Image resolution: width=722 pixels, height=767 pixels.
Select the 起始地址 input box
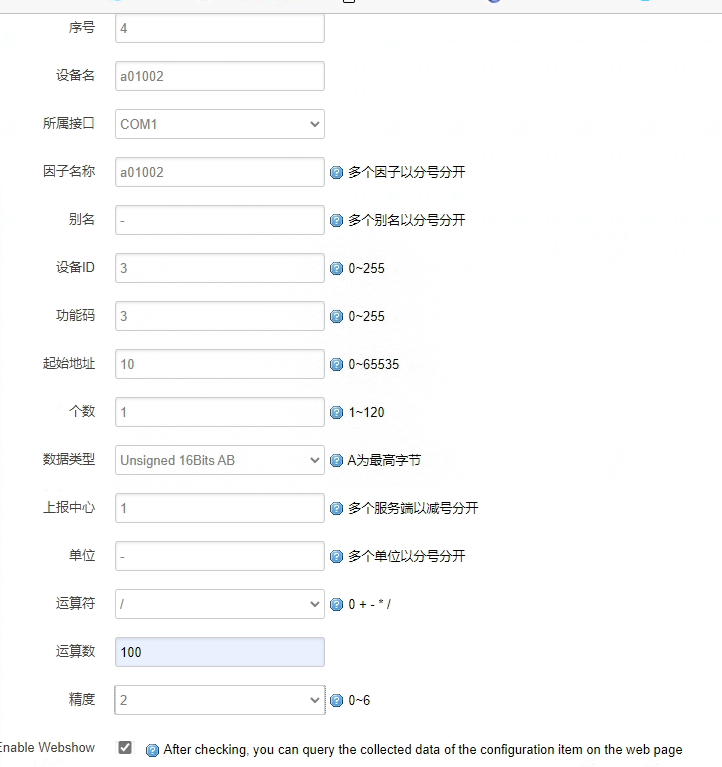pos(220,364)
